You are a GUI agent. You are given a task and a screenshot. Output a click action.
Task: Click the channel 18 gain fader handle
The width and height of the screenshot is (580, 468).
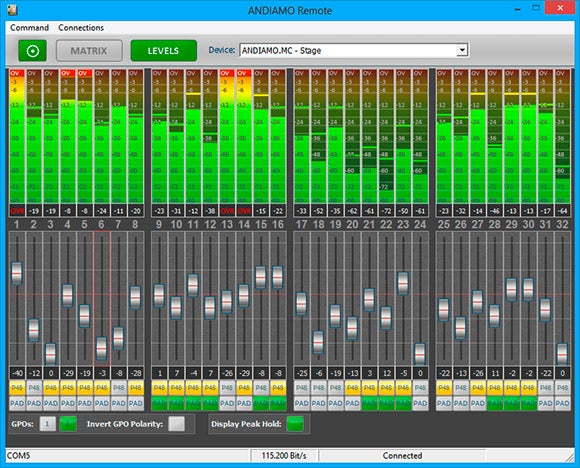point(318,342)
